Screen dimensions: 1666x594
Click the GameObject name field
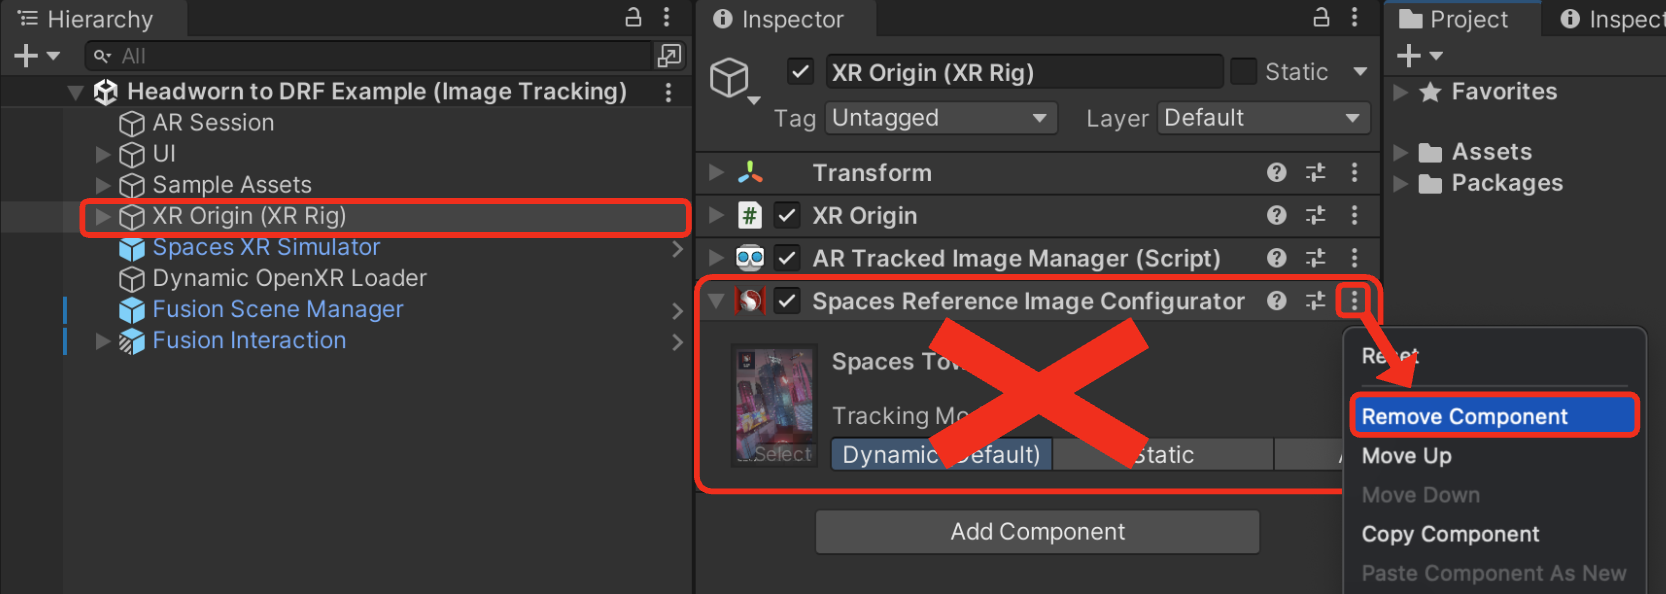tap(1024, 72)
